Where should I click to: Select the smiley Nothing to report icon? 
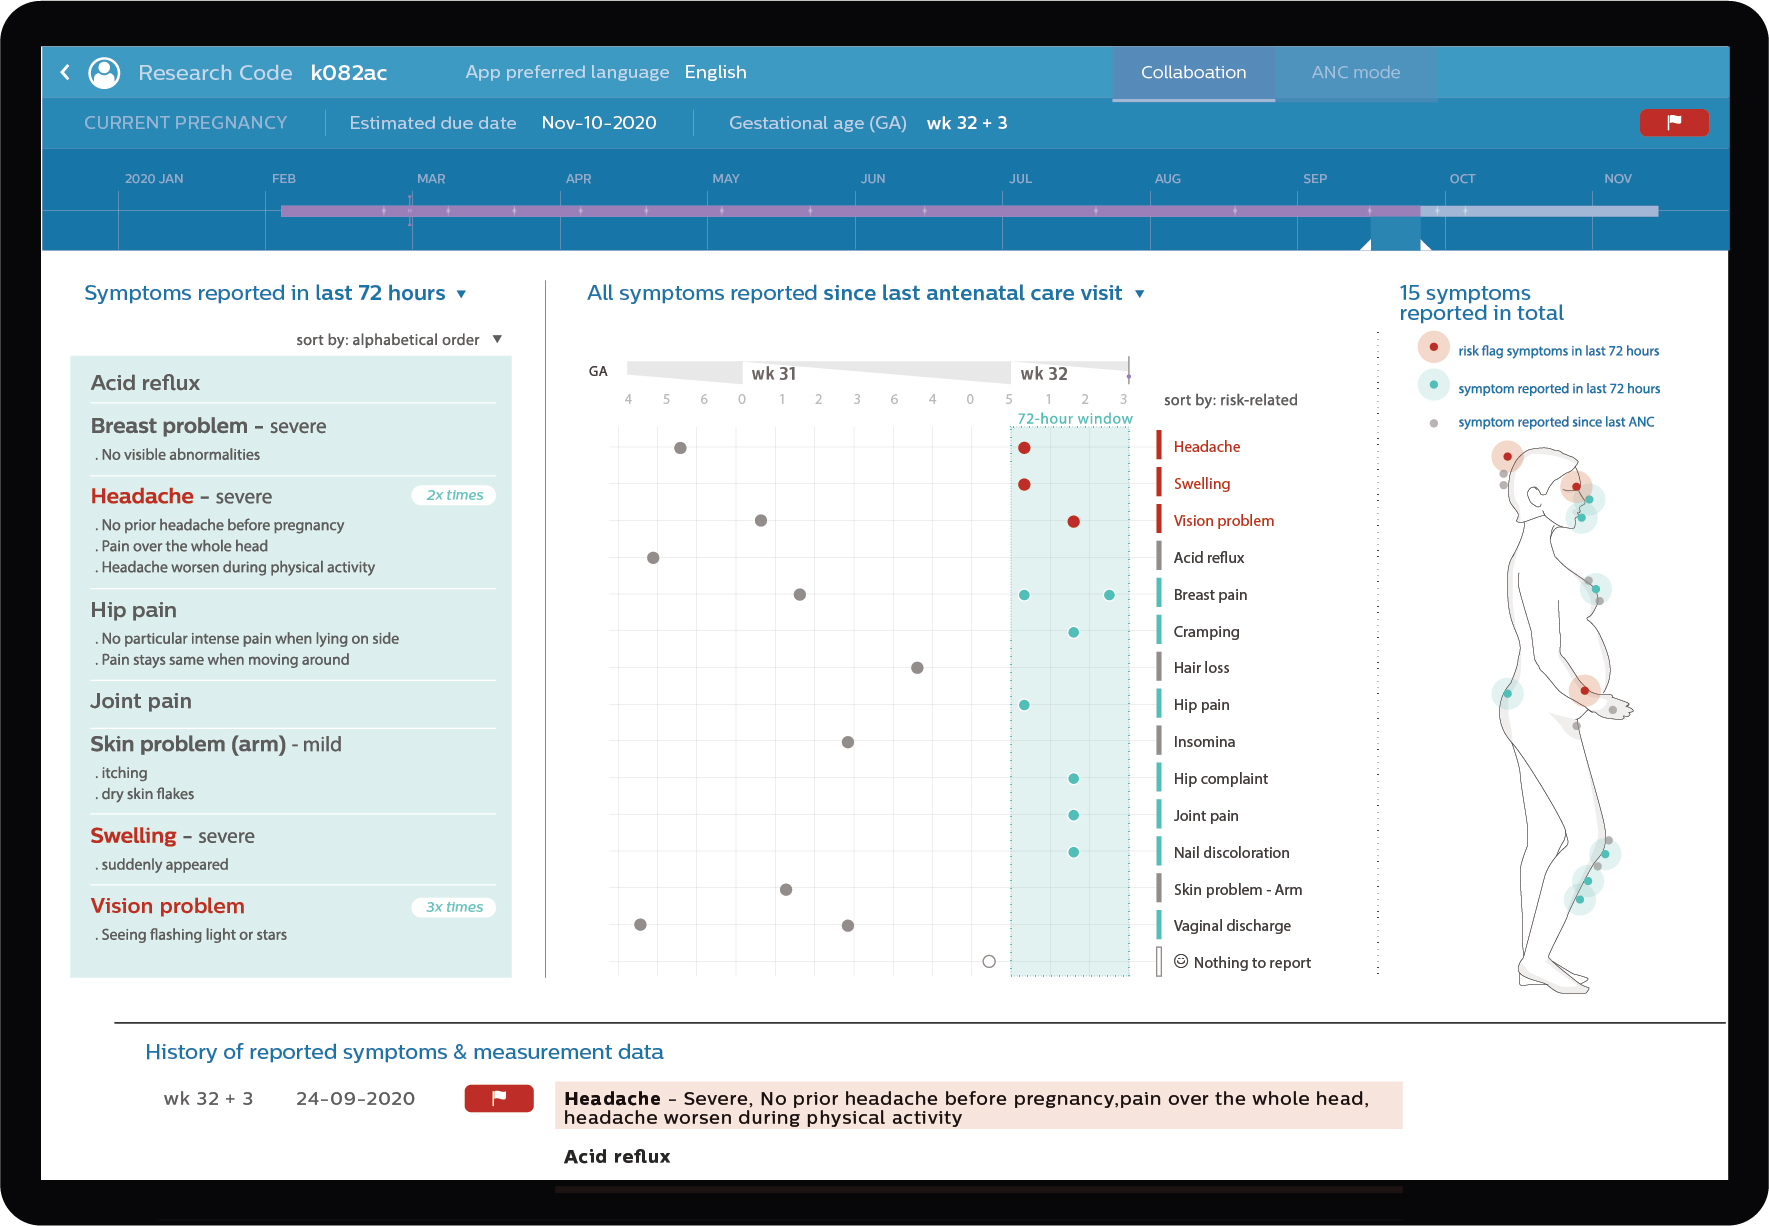pyautogui.click(x=1182, y=962)
